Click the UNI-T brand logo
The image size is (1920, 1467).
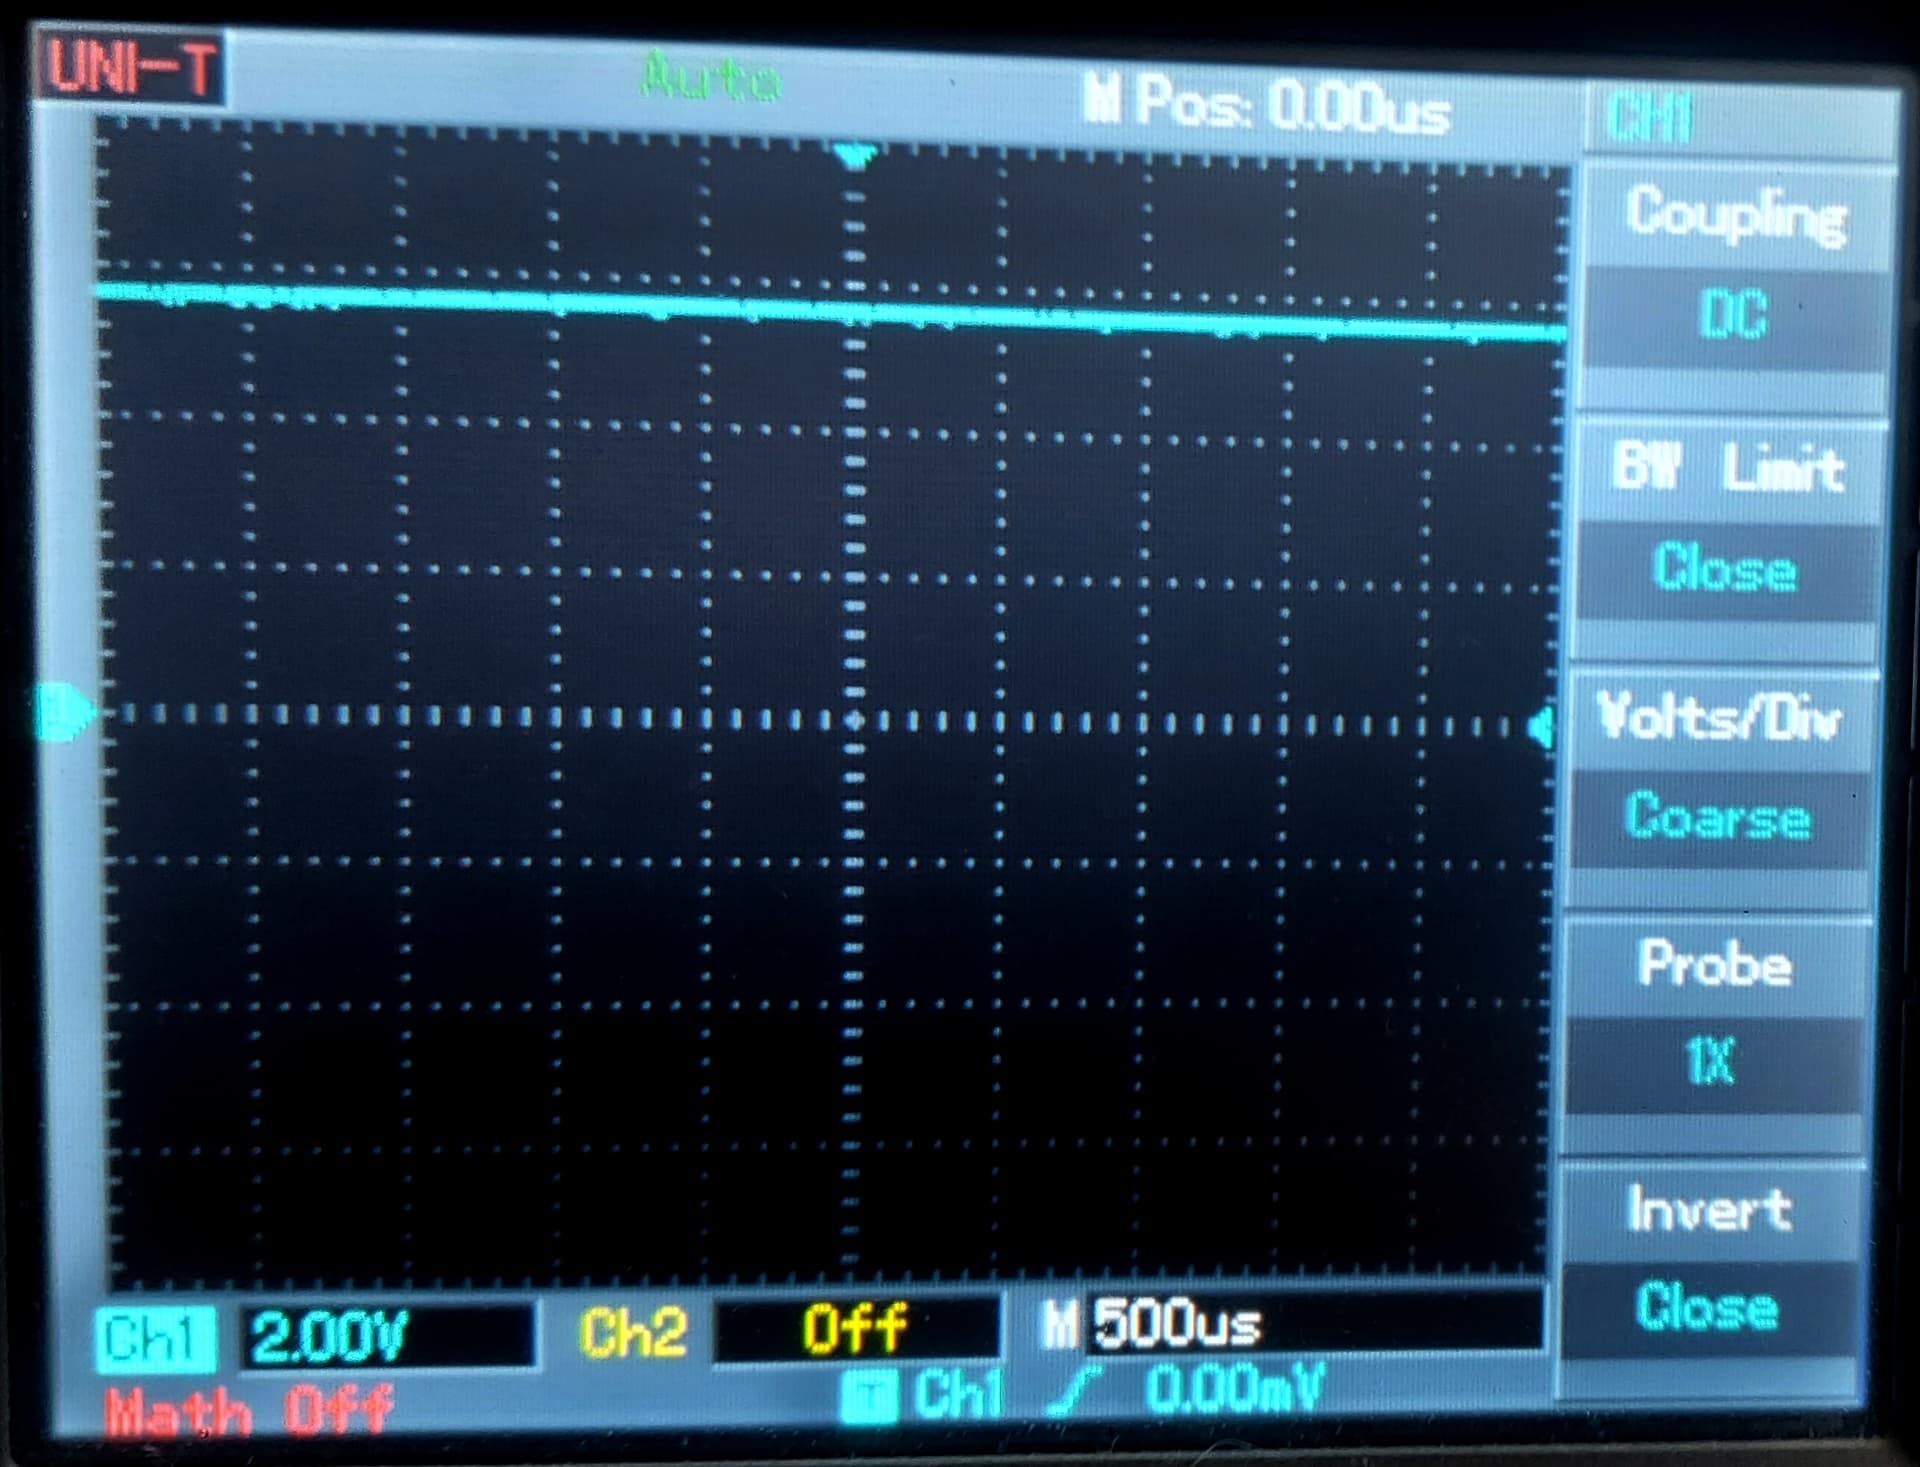130,66
